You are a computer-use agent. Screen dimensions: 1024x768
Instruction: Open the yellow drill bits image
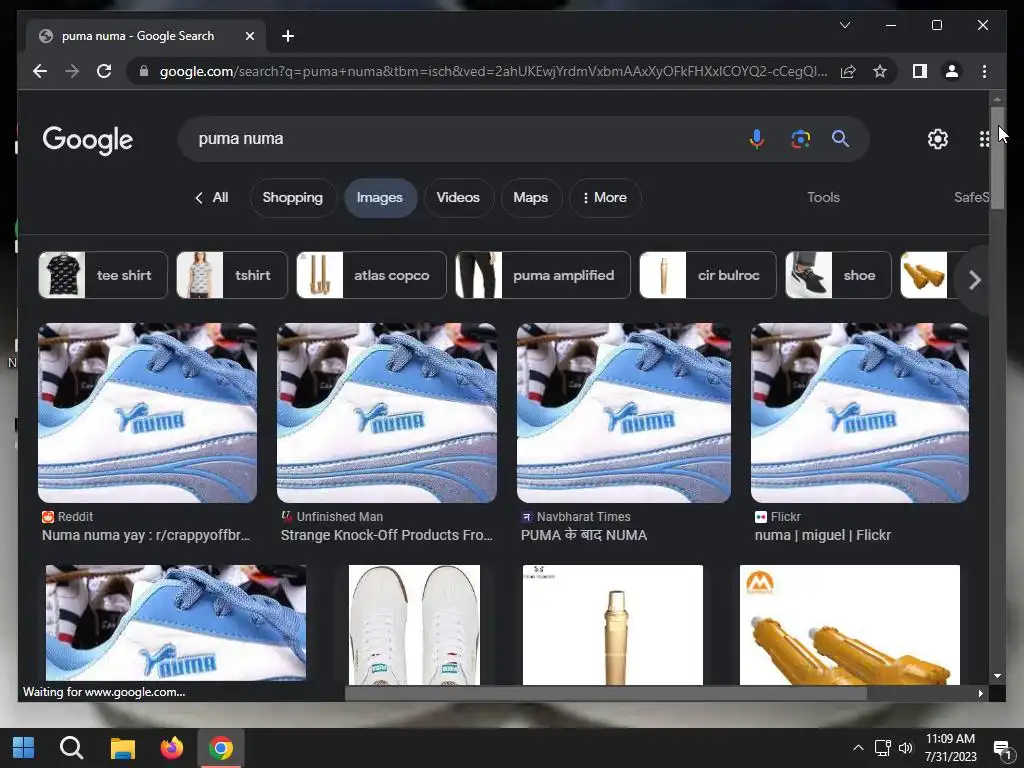pos(850,625)
